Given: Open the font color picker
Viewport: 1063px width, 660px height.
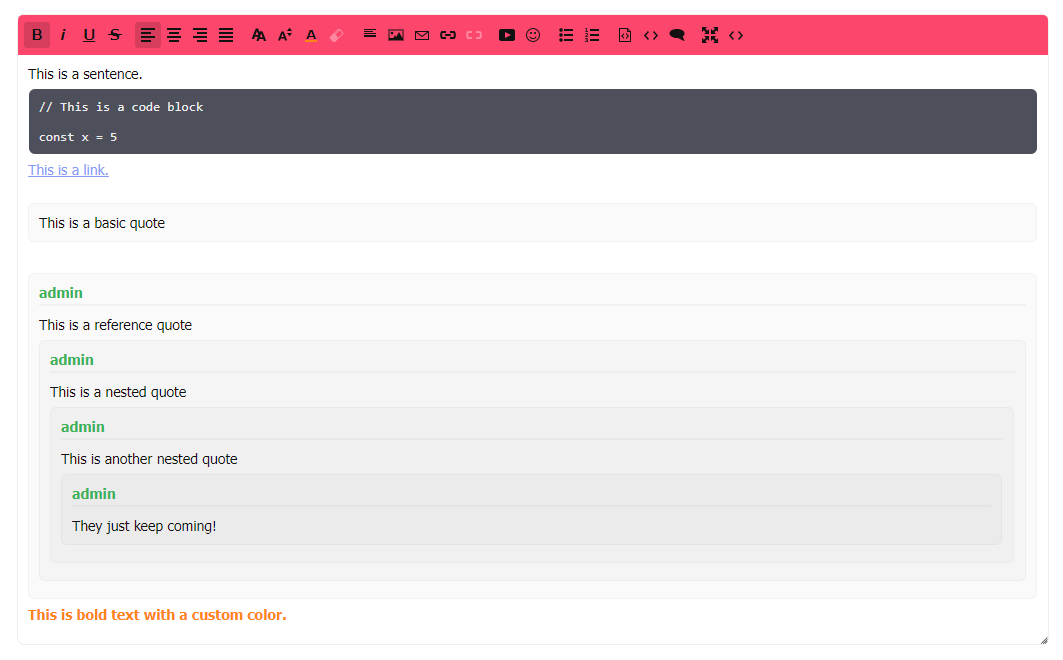Looking at the screenshot, I should click(311, 35).
